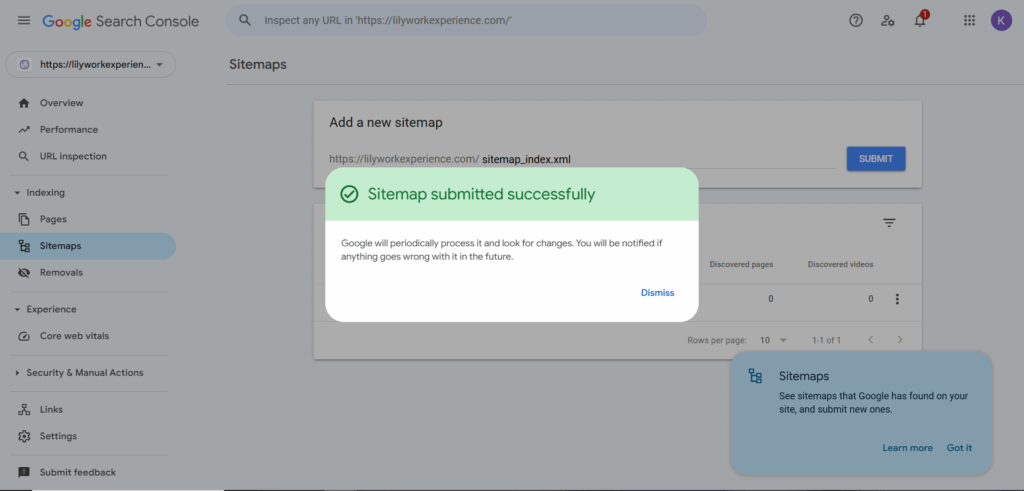Click the search magnifier icon in URL bar
1024x491 pixels.
click(x=245, y=20)
